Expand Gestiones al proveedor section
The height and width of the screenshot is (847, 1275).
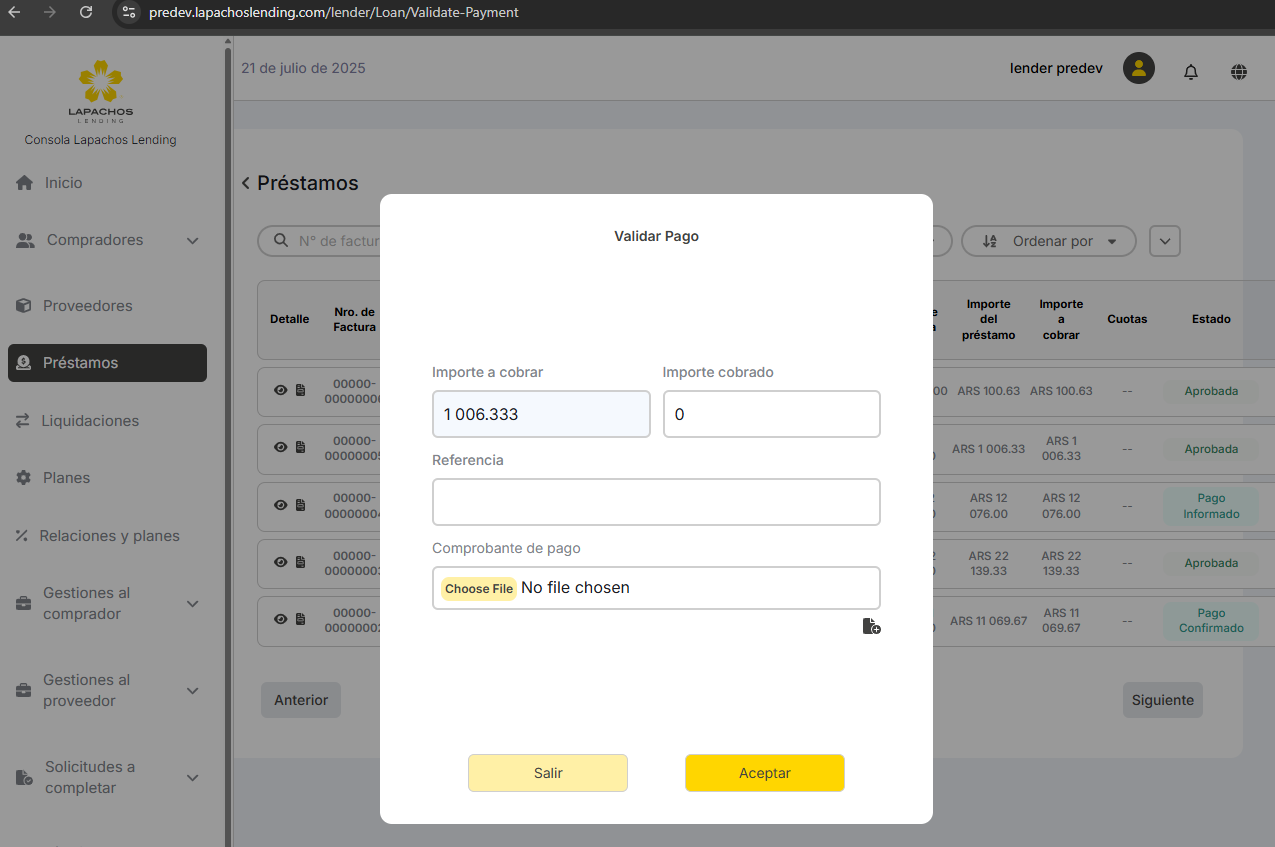coord(193,691)
